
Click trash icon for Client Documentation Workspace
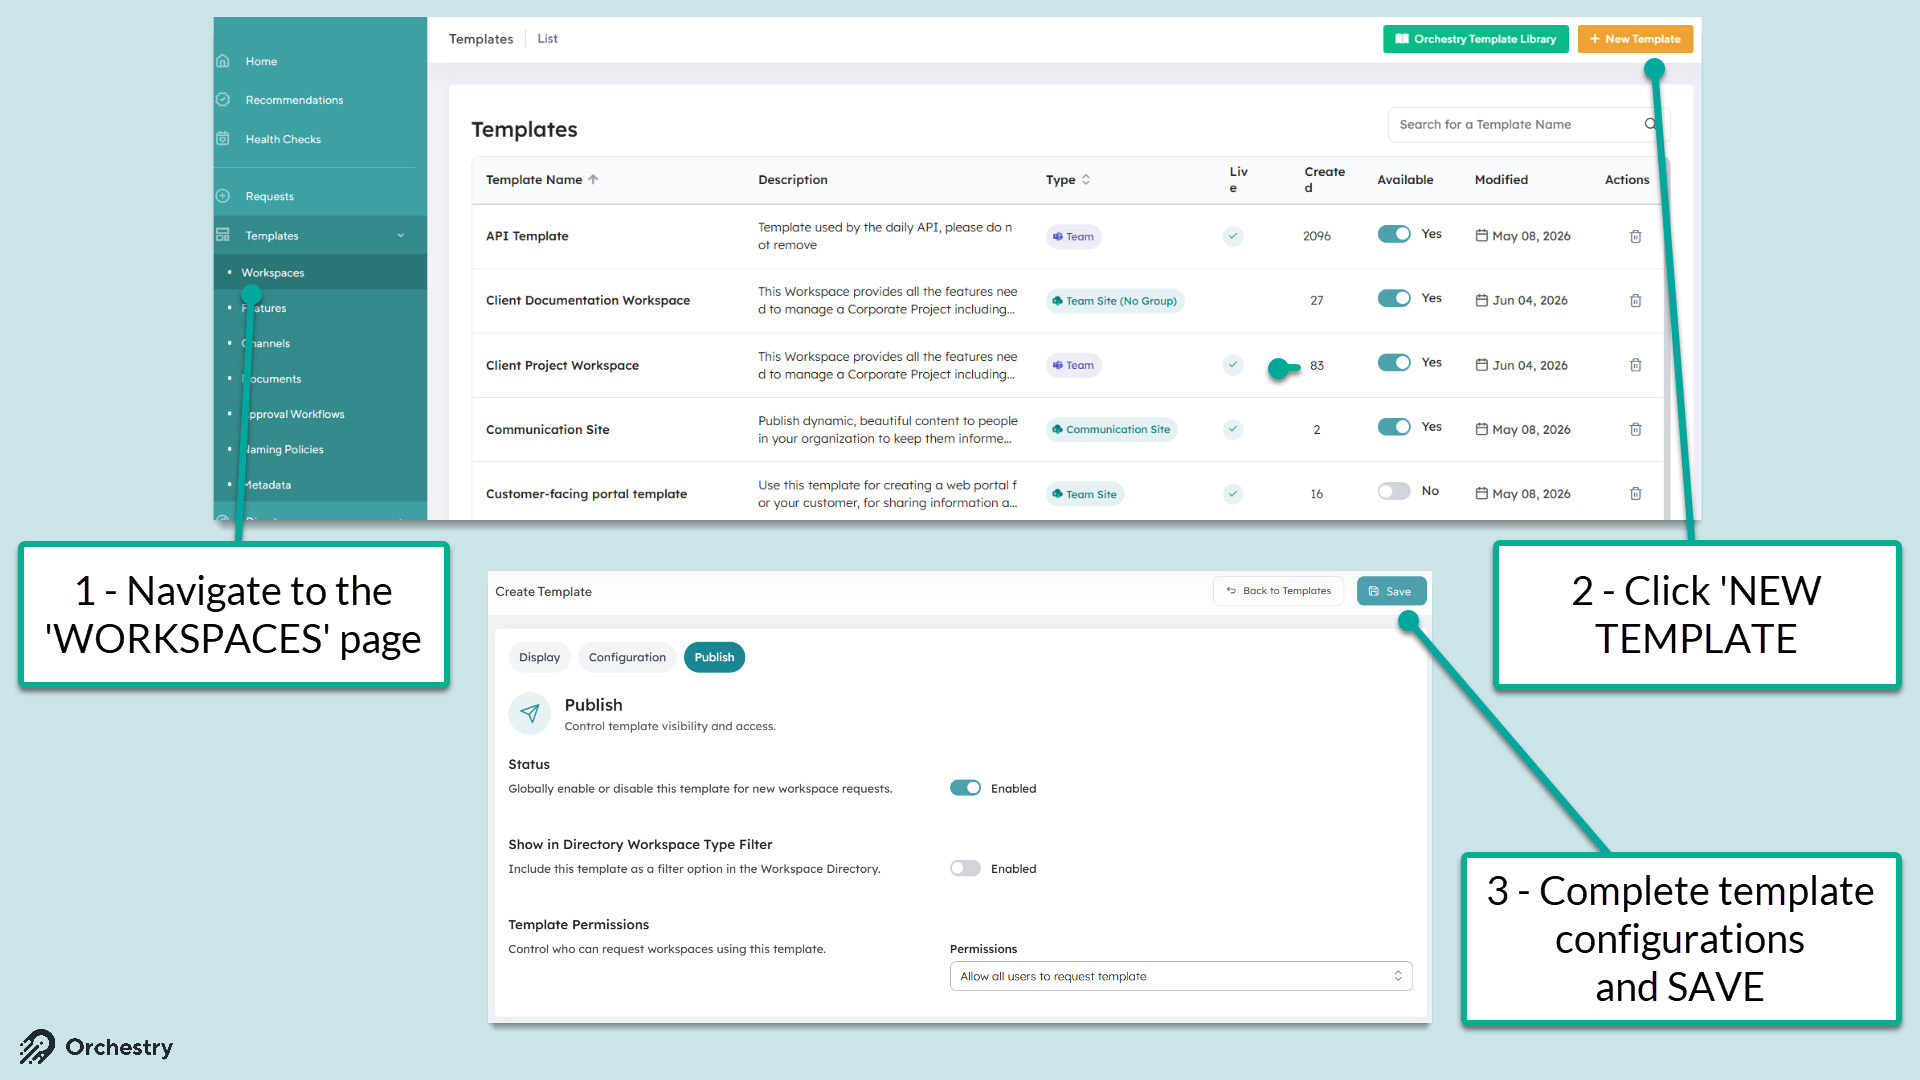1635,301
